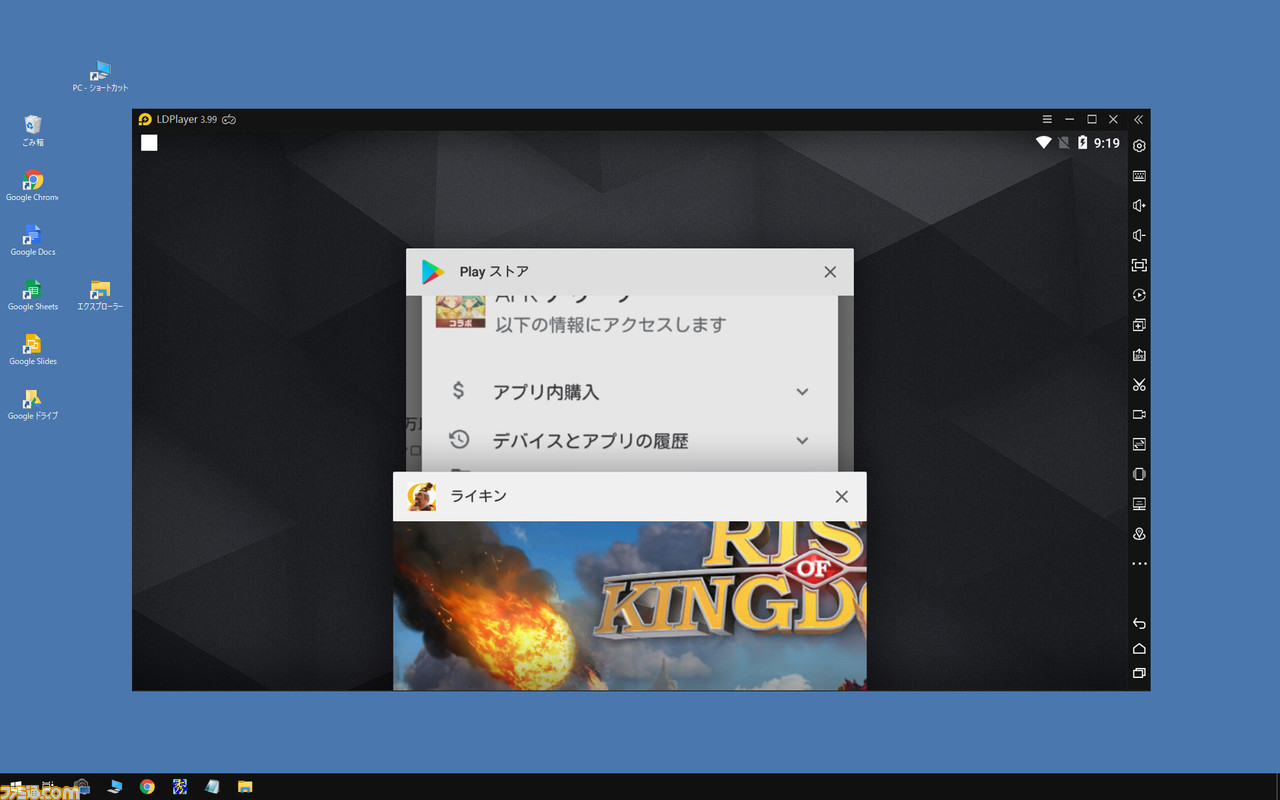
Task: Open LDPlayer hamburger menu in title bar
Action: tap(1047, 119)
